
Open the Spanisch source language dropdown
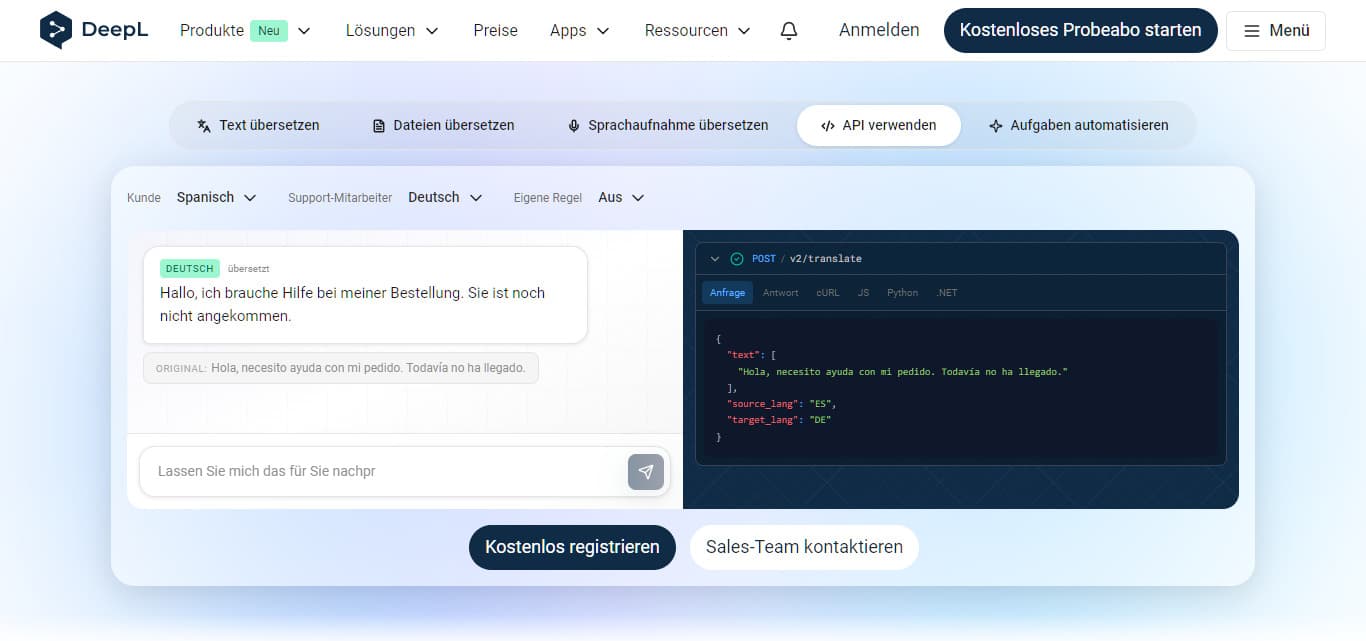click(x=217, y=197)
